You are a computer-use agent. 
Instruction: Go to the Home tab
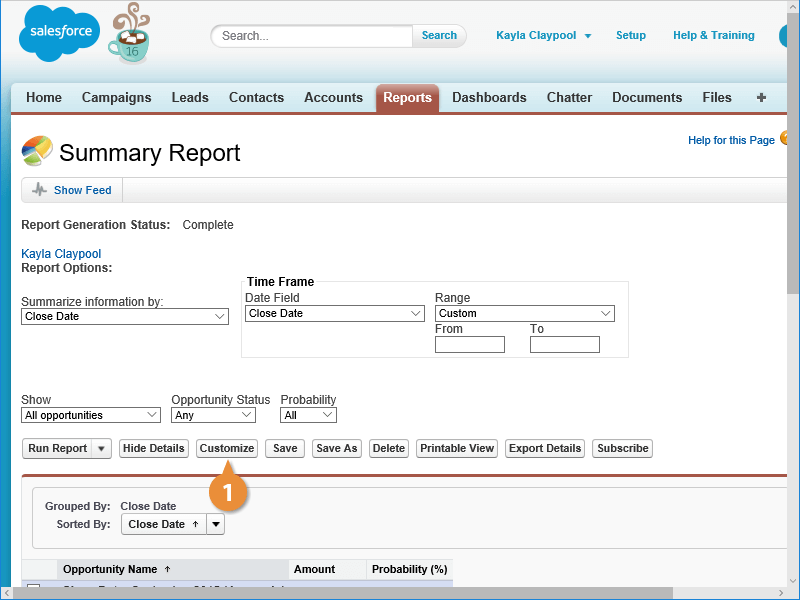click(x=44, y=97)
